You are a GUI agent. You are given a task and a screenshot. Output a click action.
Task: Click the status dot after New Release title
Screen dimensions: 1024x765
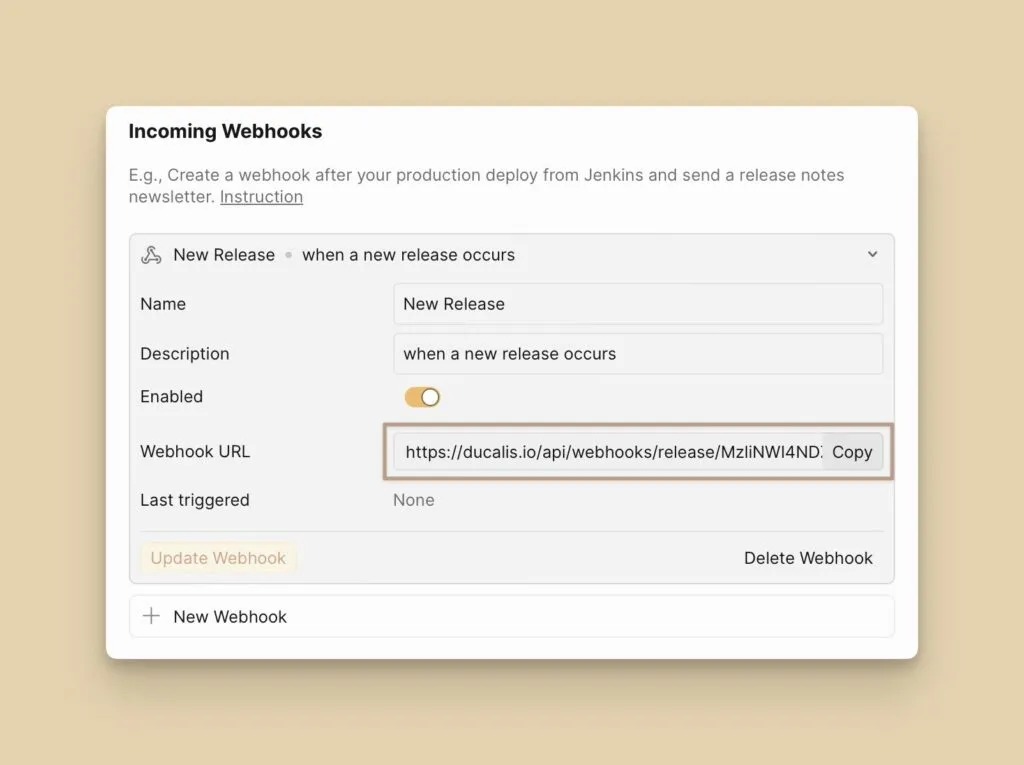(x=288, y=255)
